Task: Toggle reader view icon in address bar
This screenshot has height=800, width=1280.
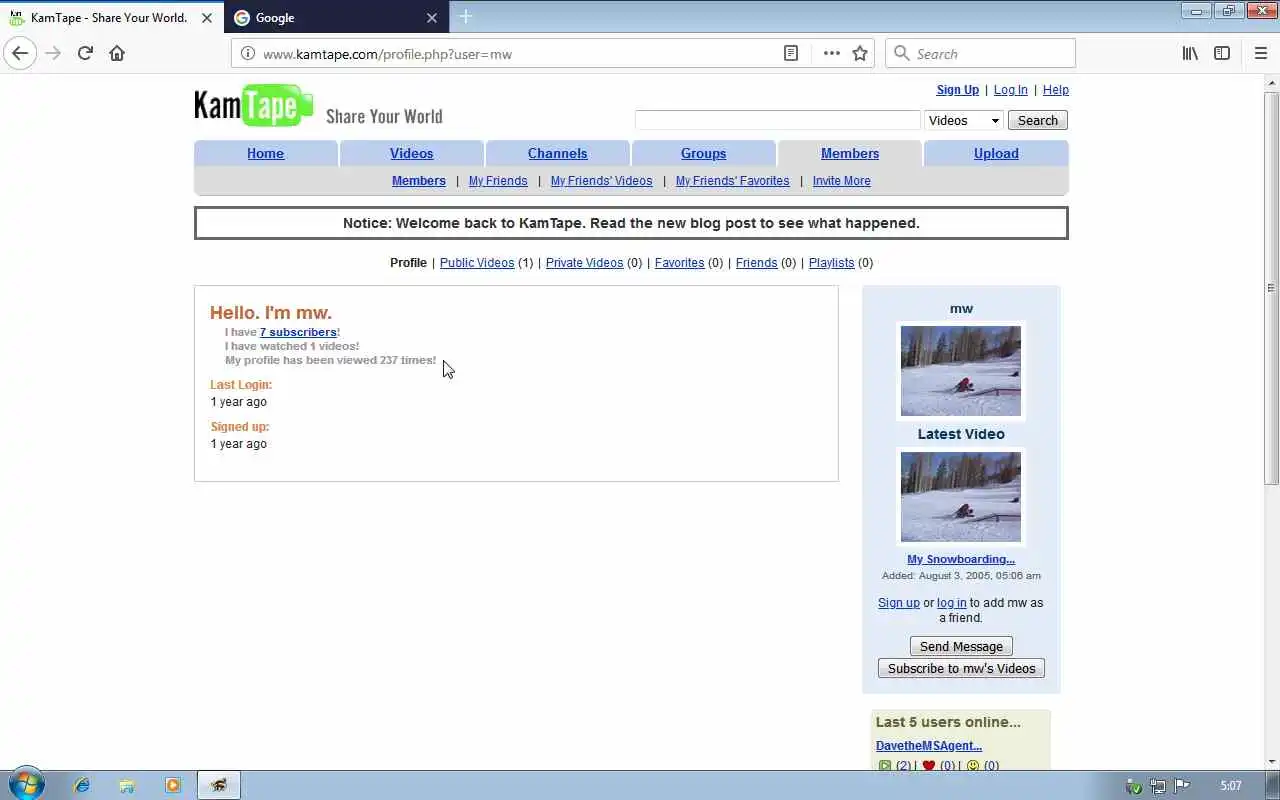Action: [791, 54]
